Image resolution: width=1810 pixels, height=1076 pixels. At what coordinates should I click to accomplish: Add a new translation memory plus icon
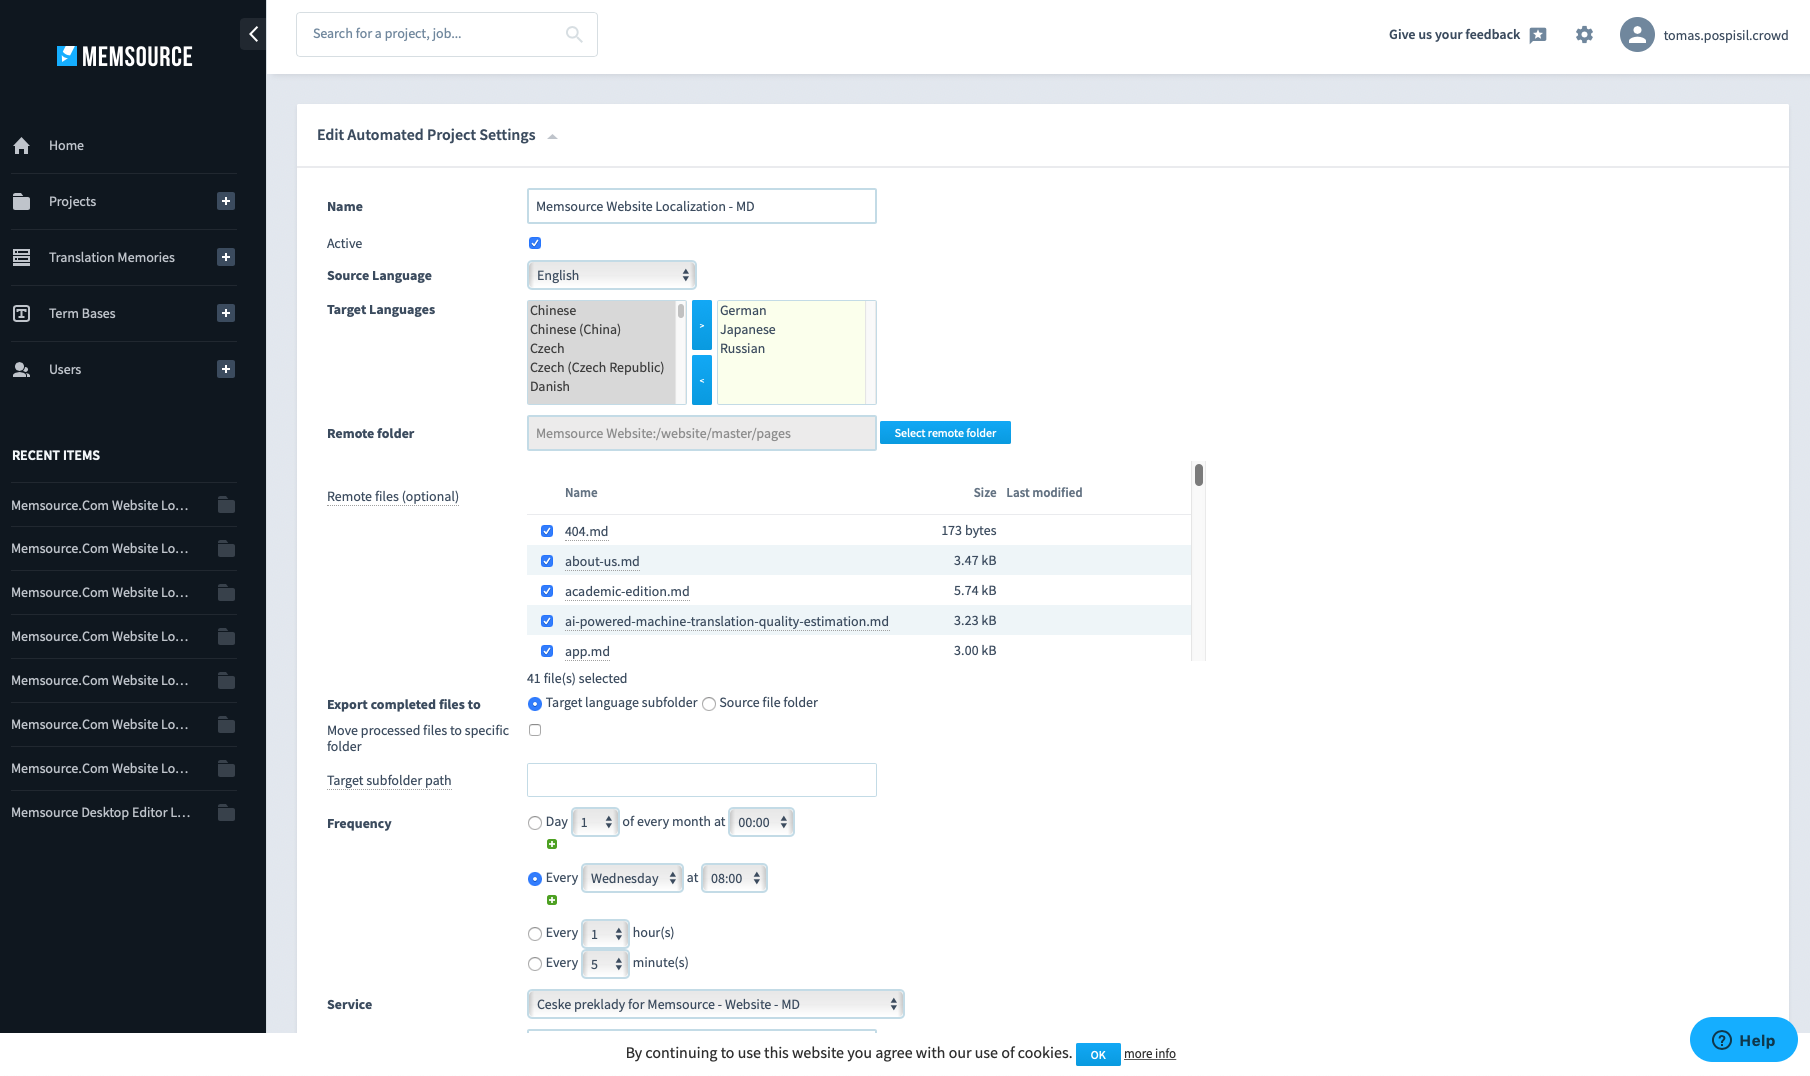click(x=226, y=257)
